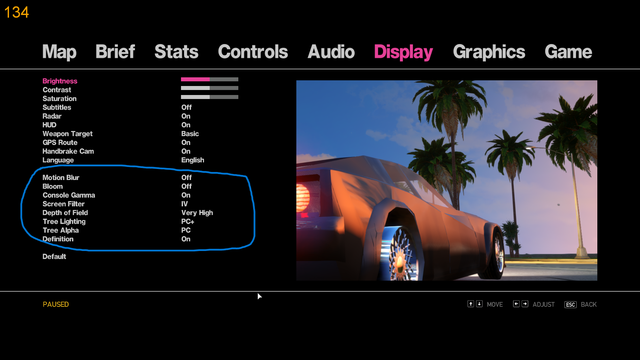This screenshot has height=360, width=640.
Task: Select the Brightness setting label
Action: tap(60, 81)
